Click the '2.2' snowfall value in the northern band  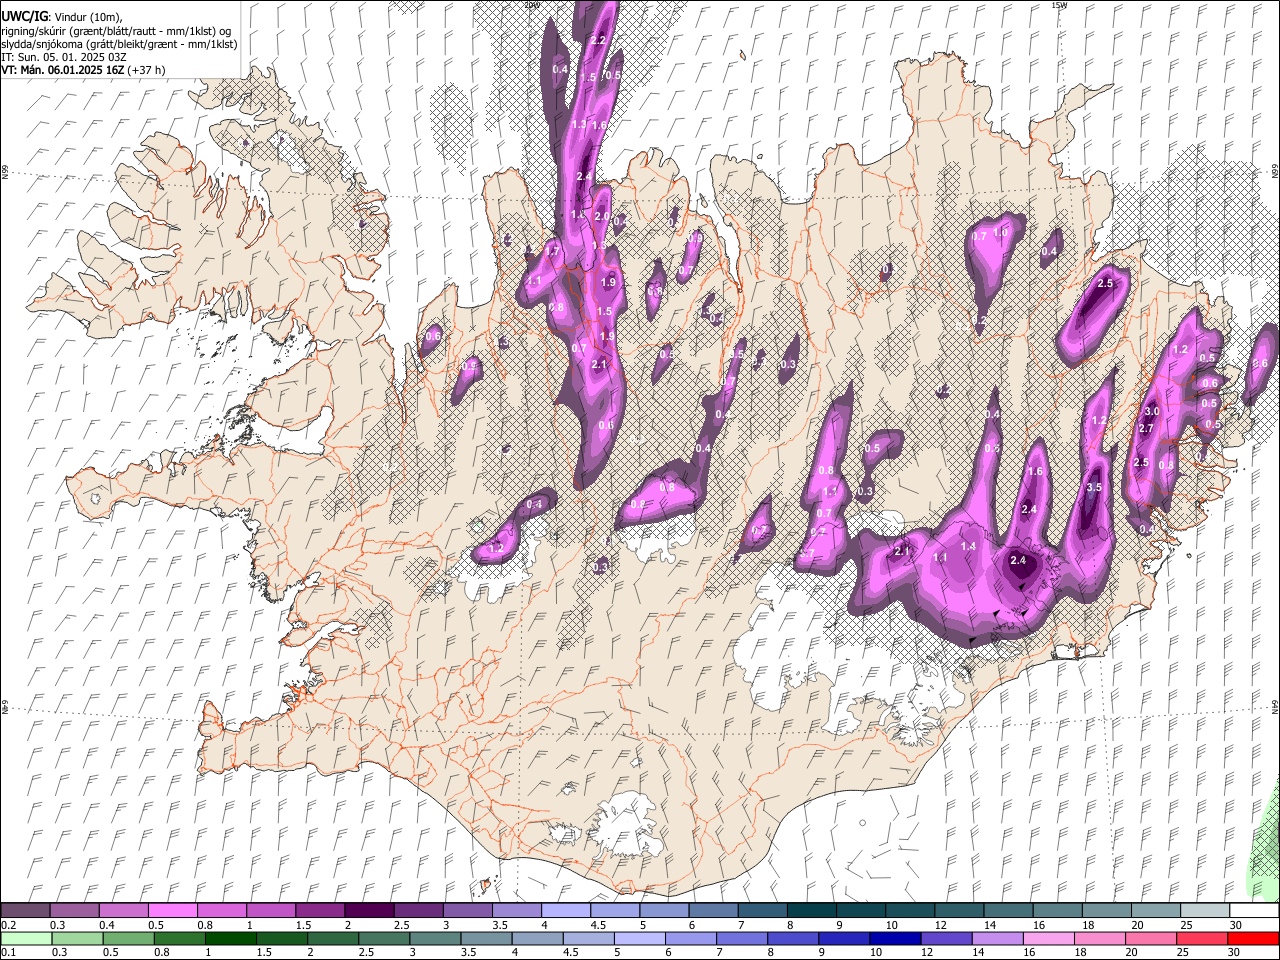tap(598, 40)
